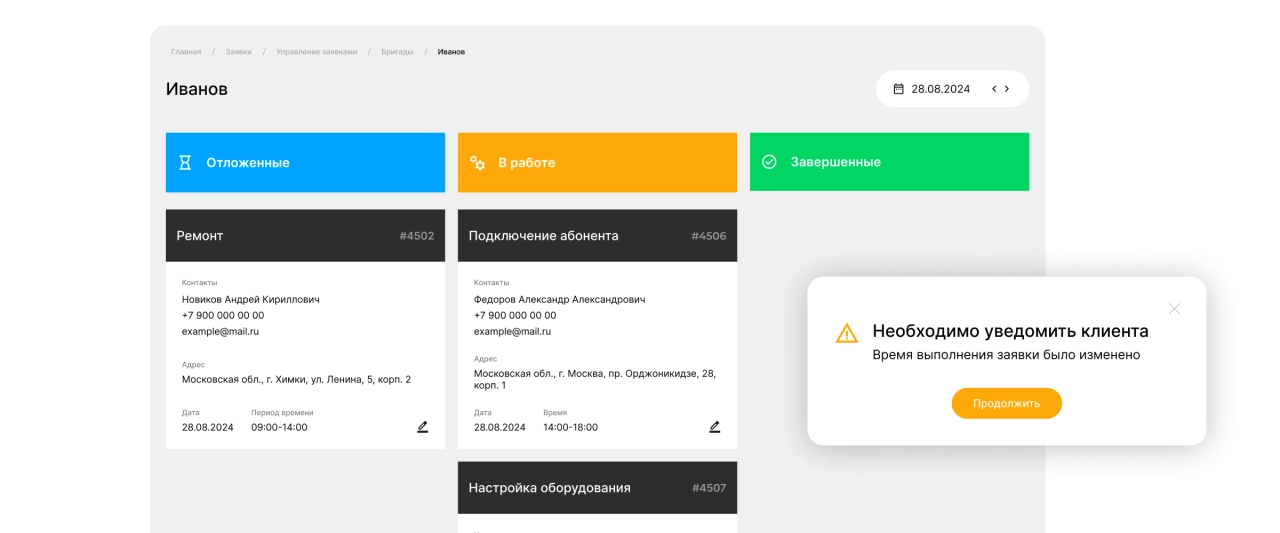Click the phone number in Подключение абонента card

click(x=515, y=315)
